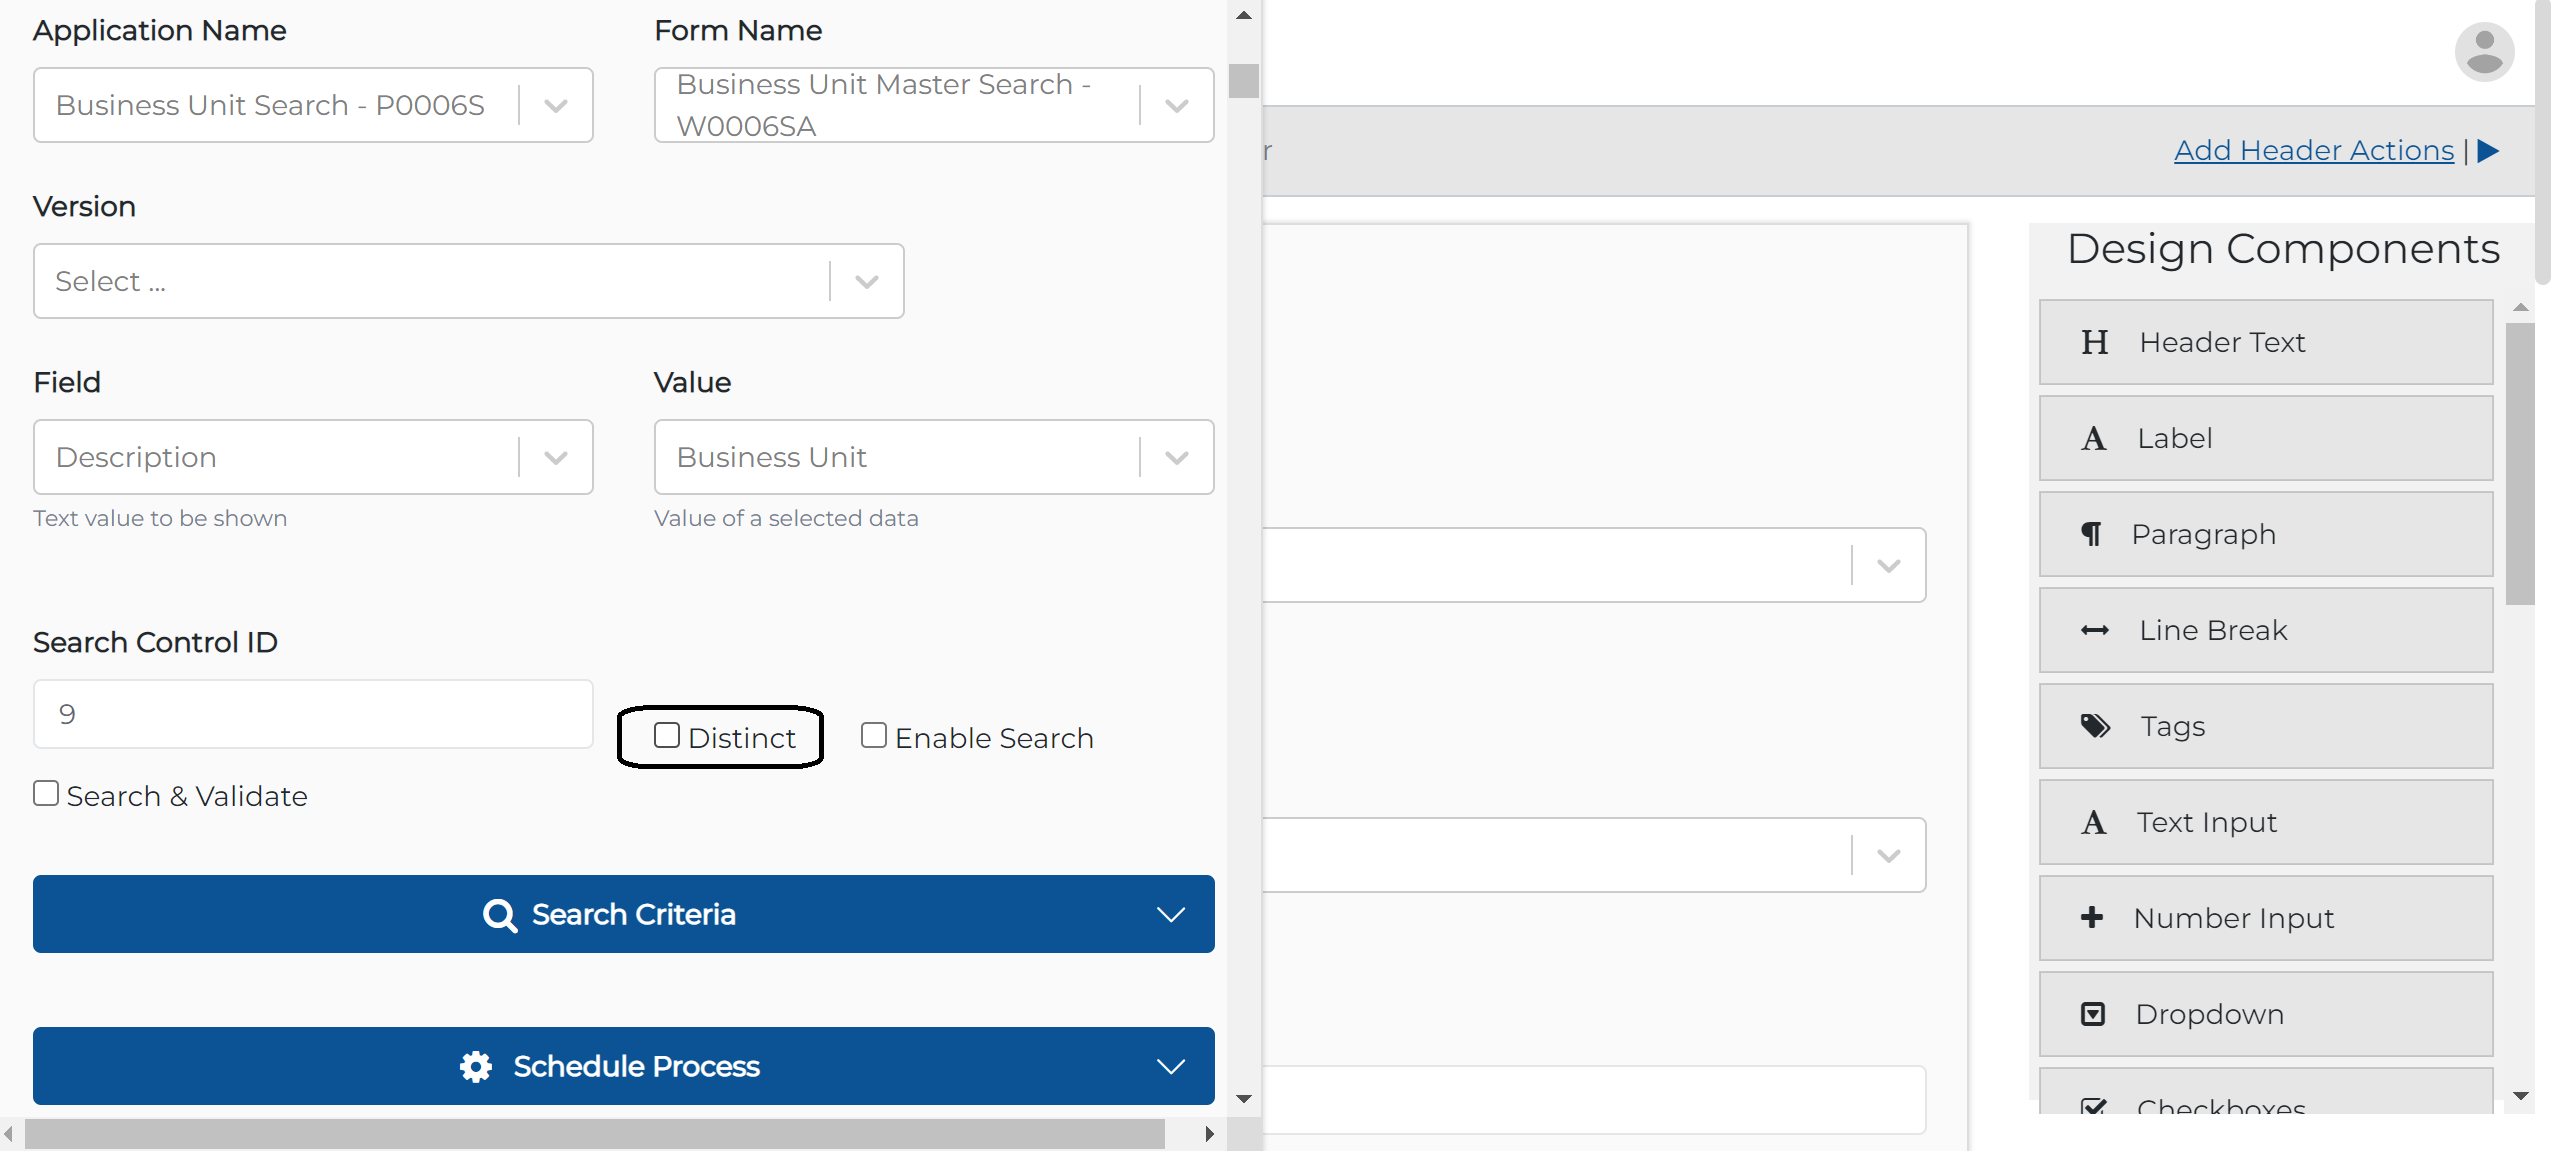Select the Paragraph design component
The height and width of the screenshot is (1151, 2551).
(x=2265, y=534)
